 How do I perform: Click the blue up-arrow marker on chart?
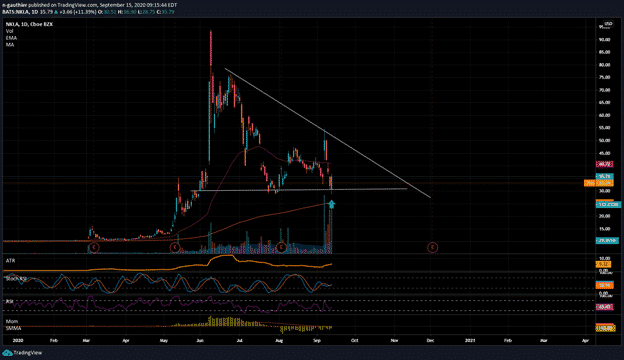click(331, 204)
